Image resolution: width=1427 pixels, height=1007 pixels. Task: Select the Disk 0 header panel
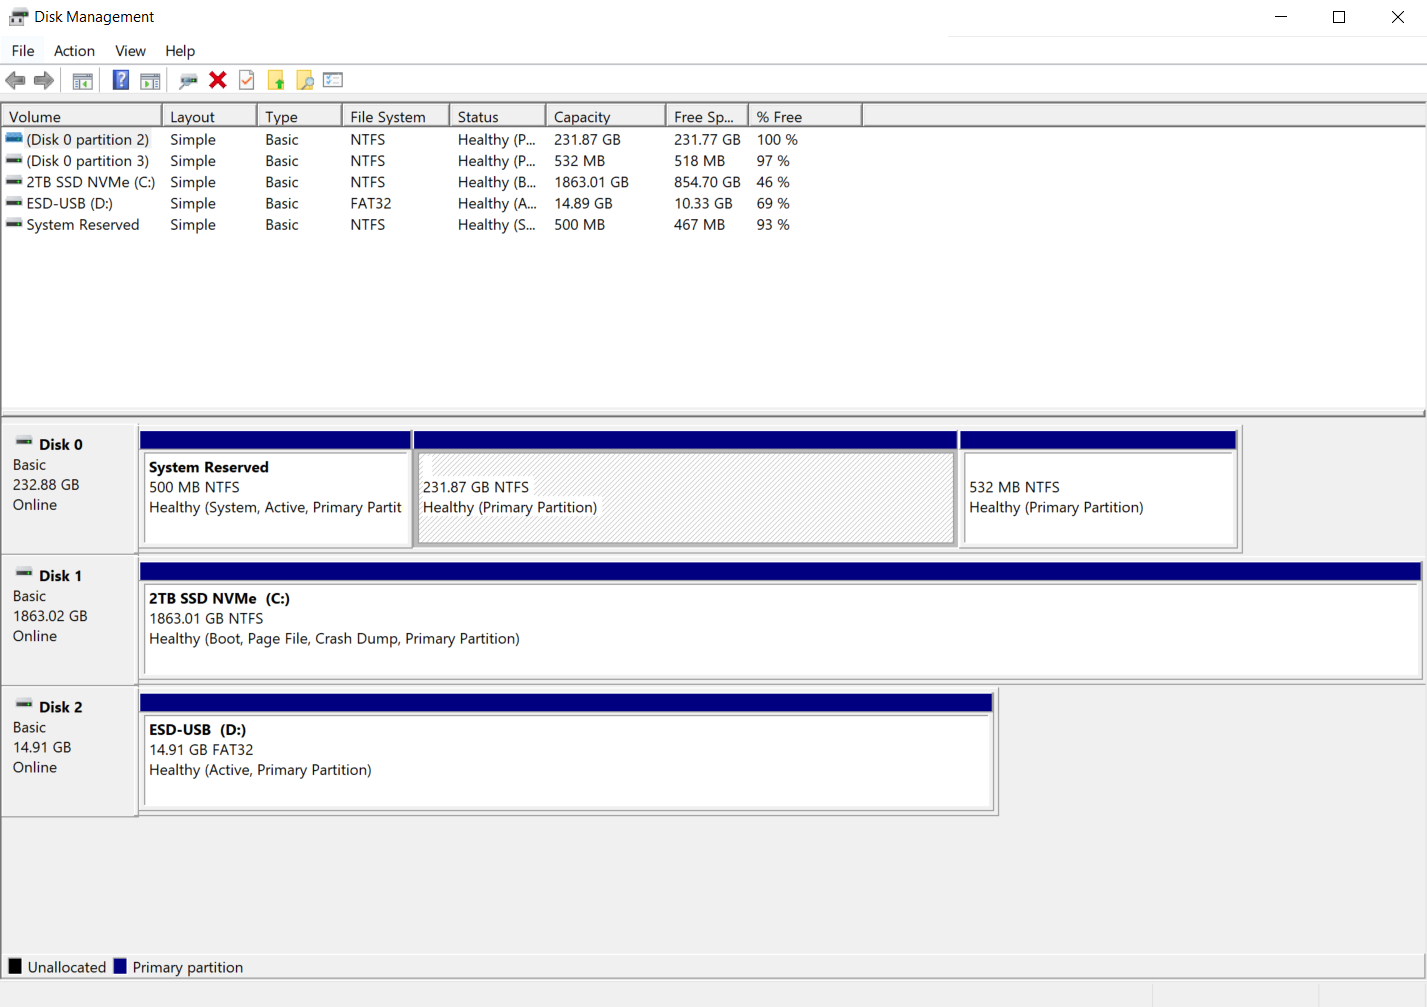69,489
